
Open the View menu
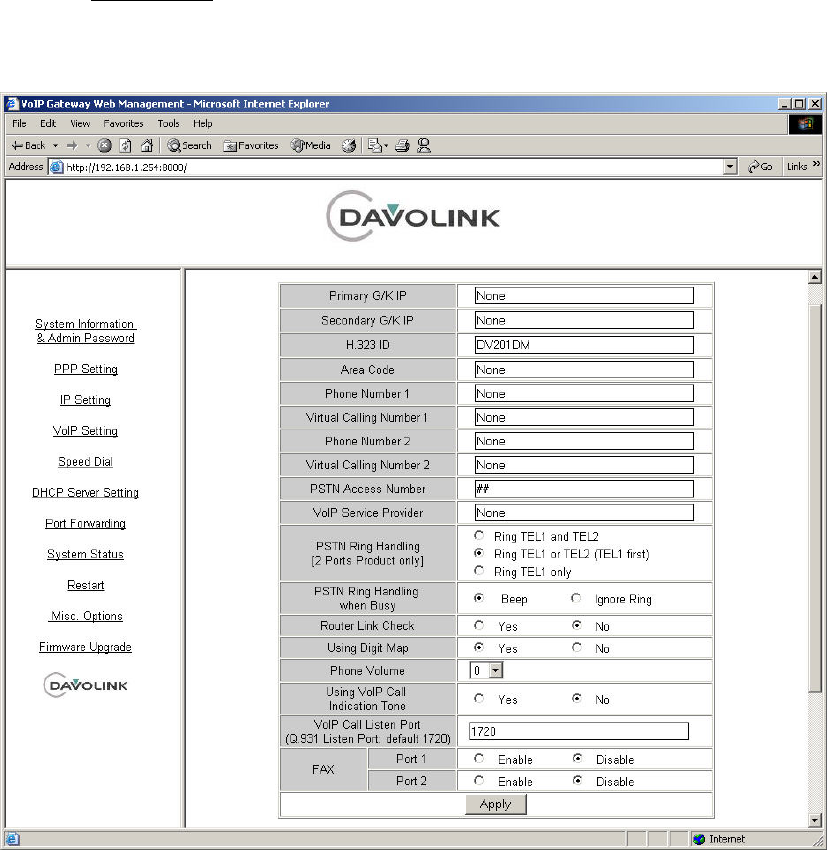(x=80, y=124)
